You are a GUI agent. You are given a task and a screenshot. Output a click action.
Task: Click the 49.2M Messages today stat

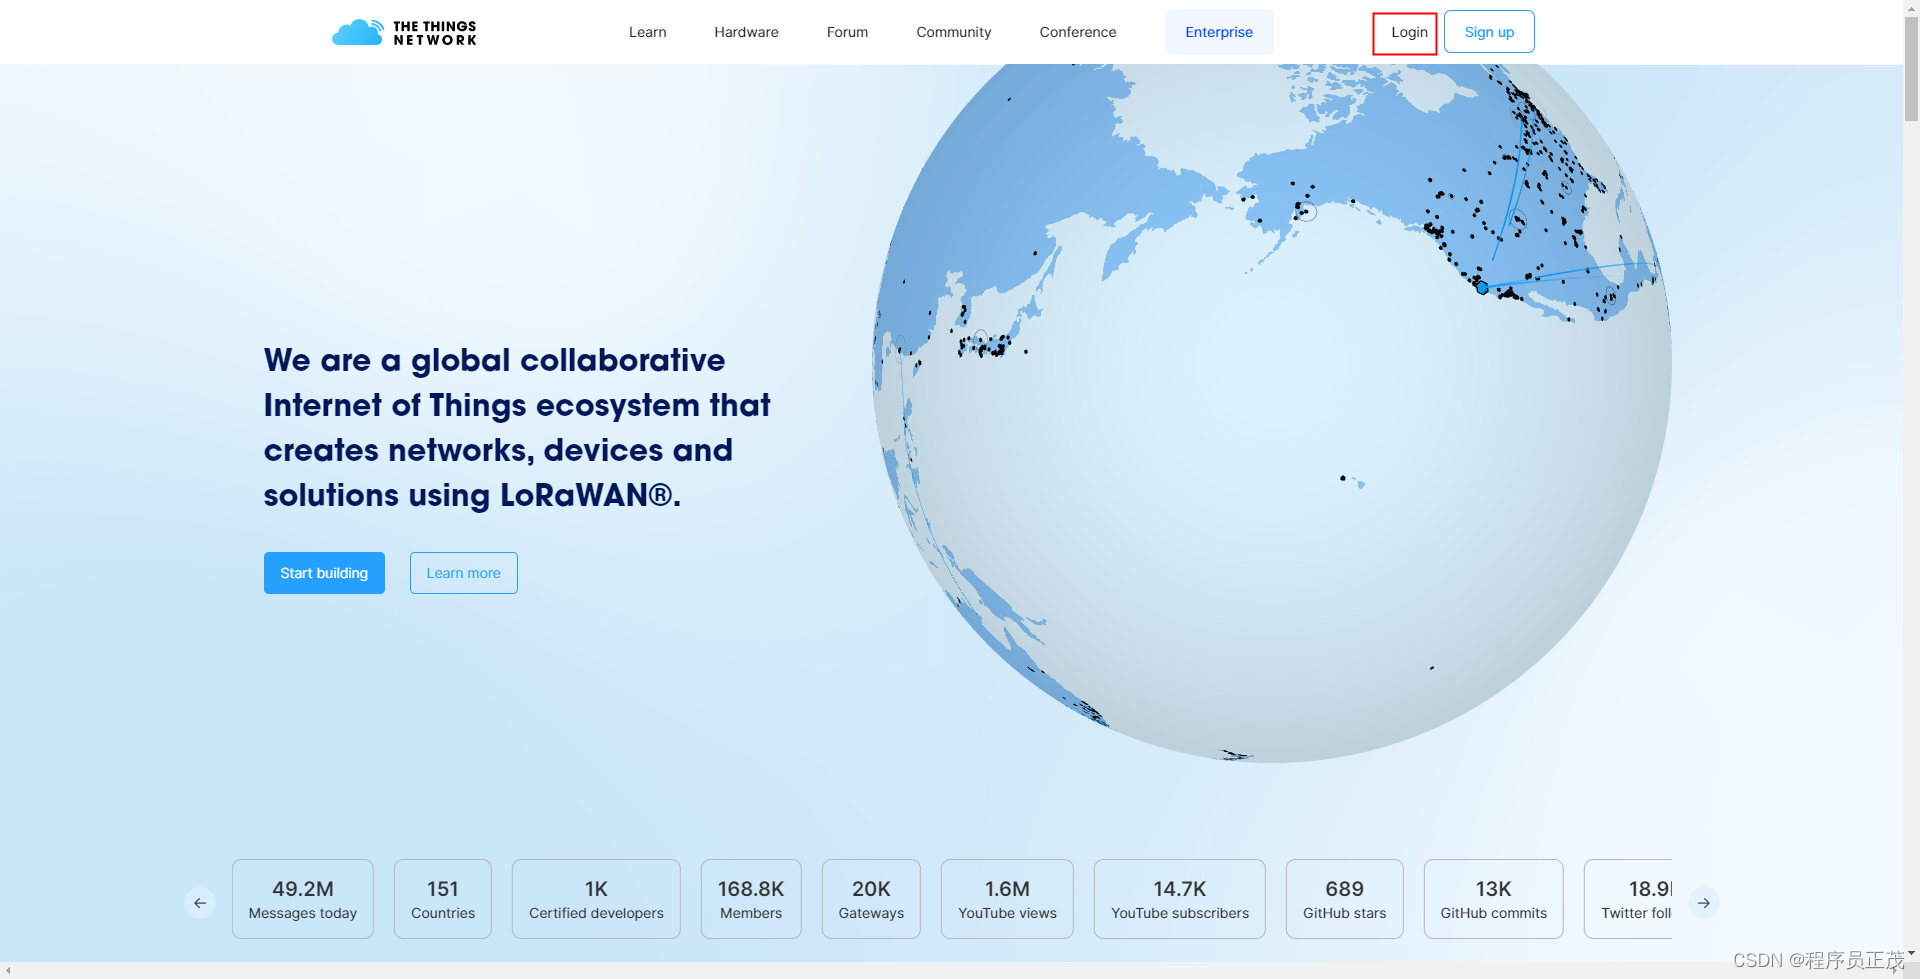[302, 898]
